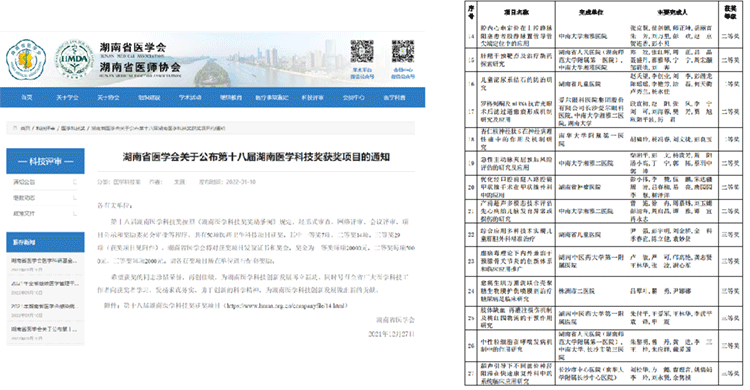Click the 项目名称 table header
The width and height of the screenshot is (750, 390).
tap(517, 12)
